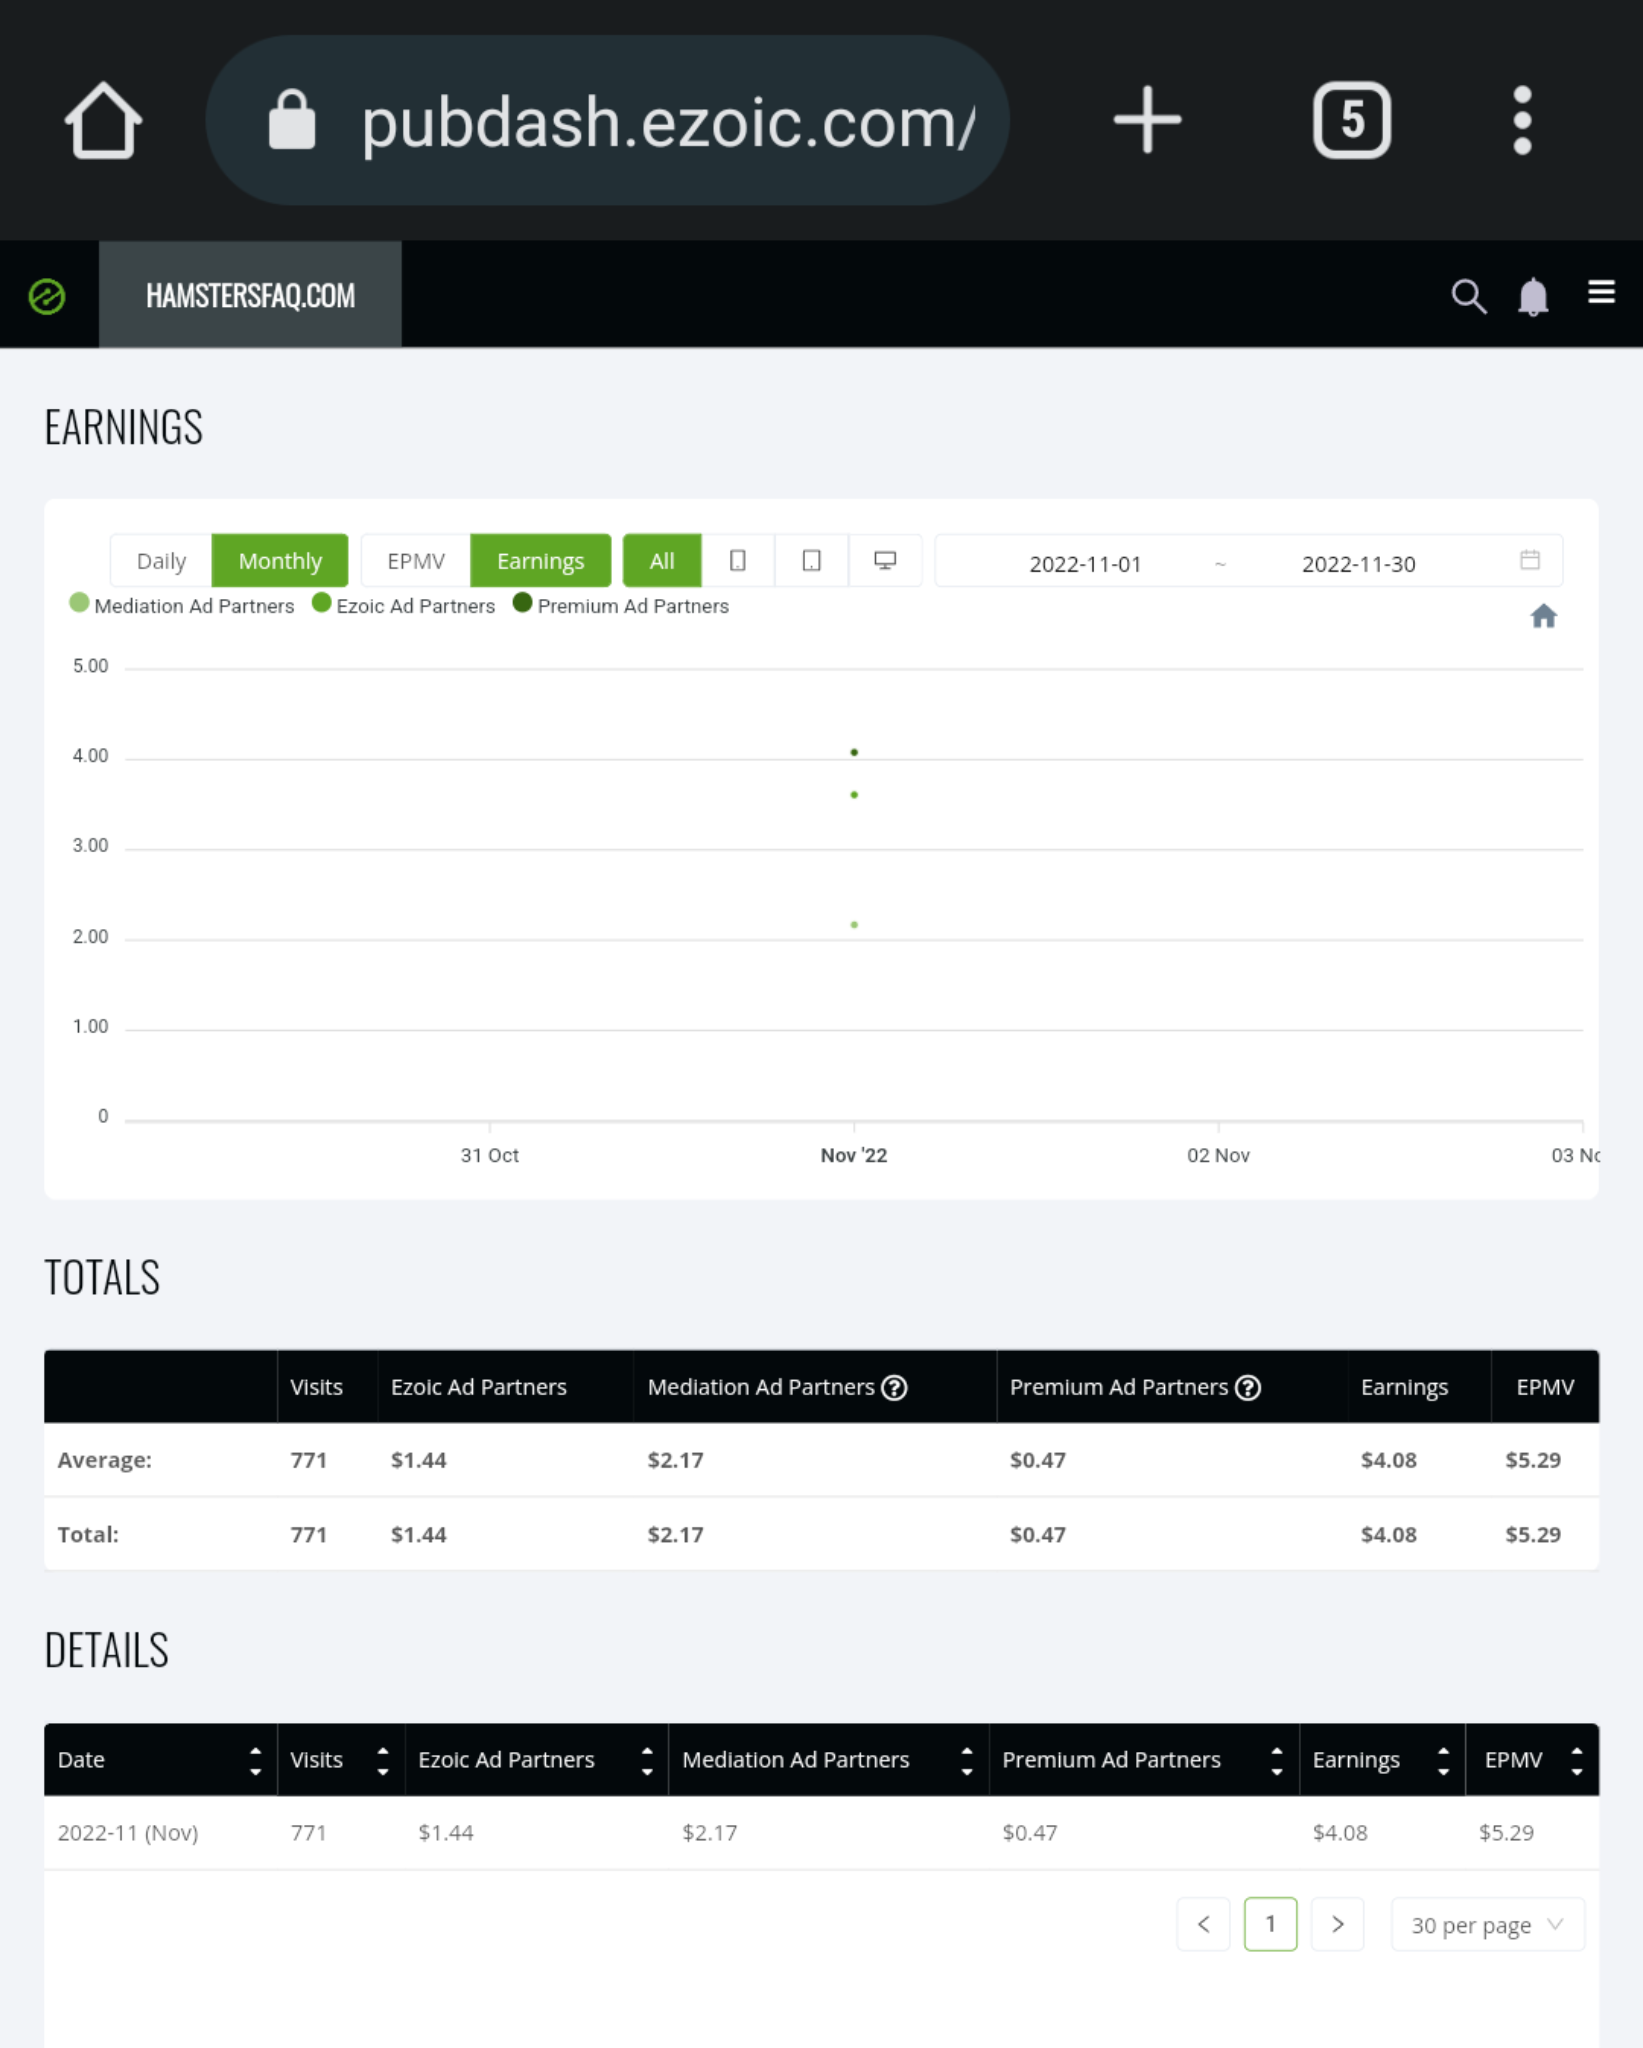Open the browser three-dot menu

point(1522,120)
